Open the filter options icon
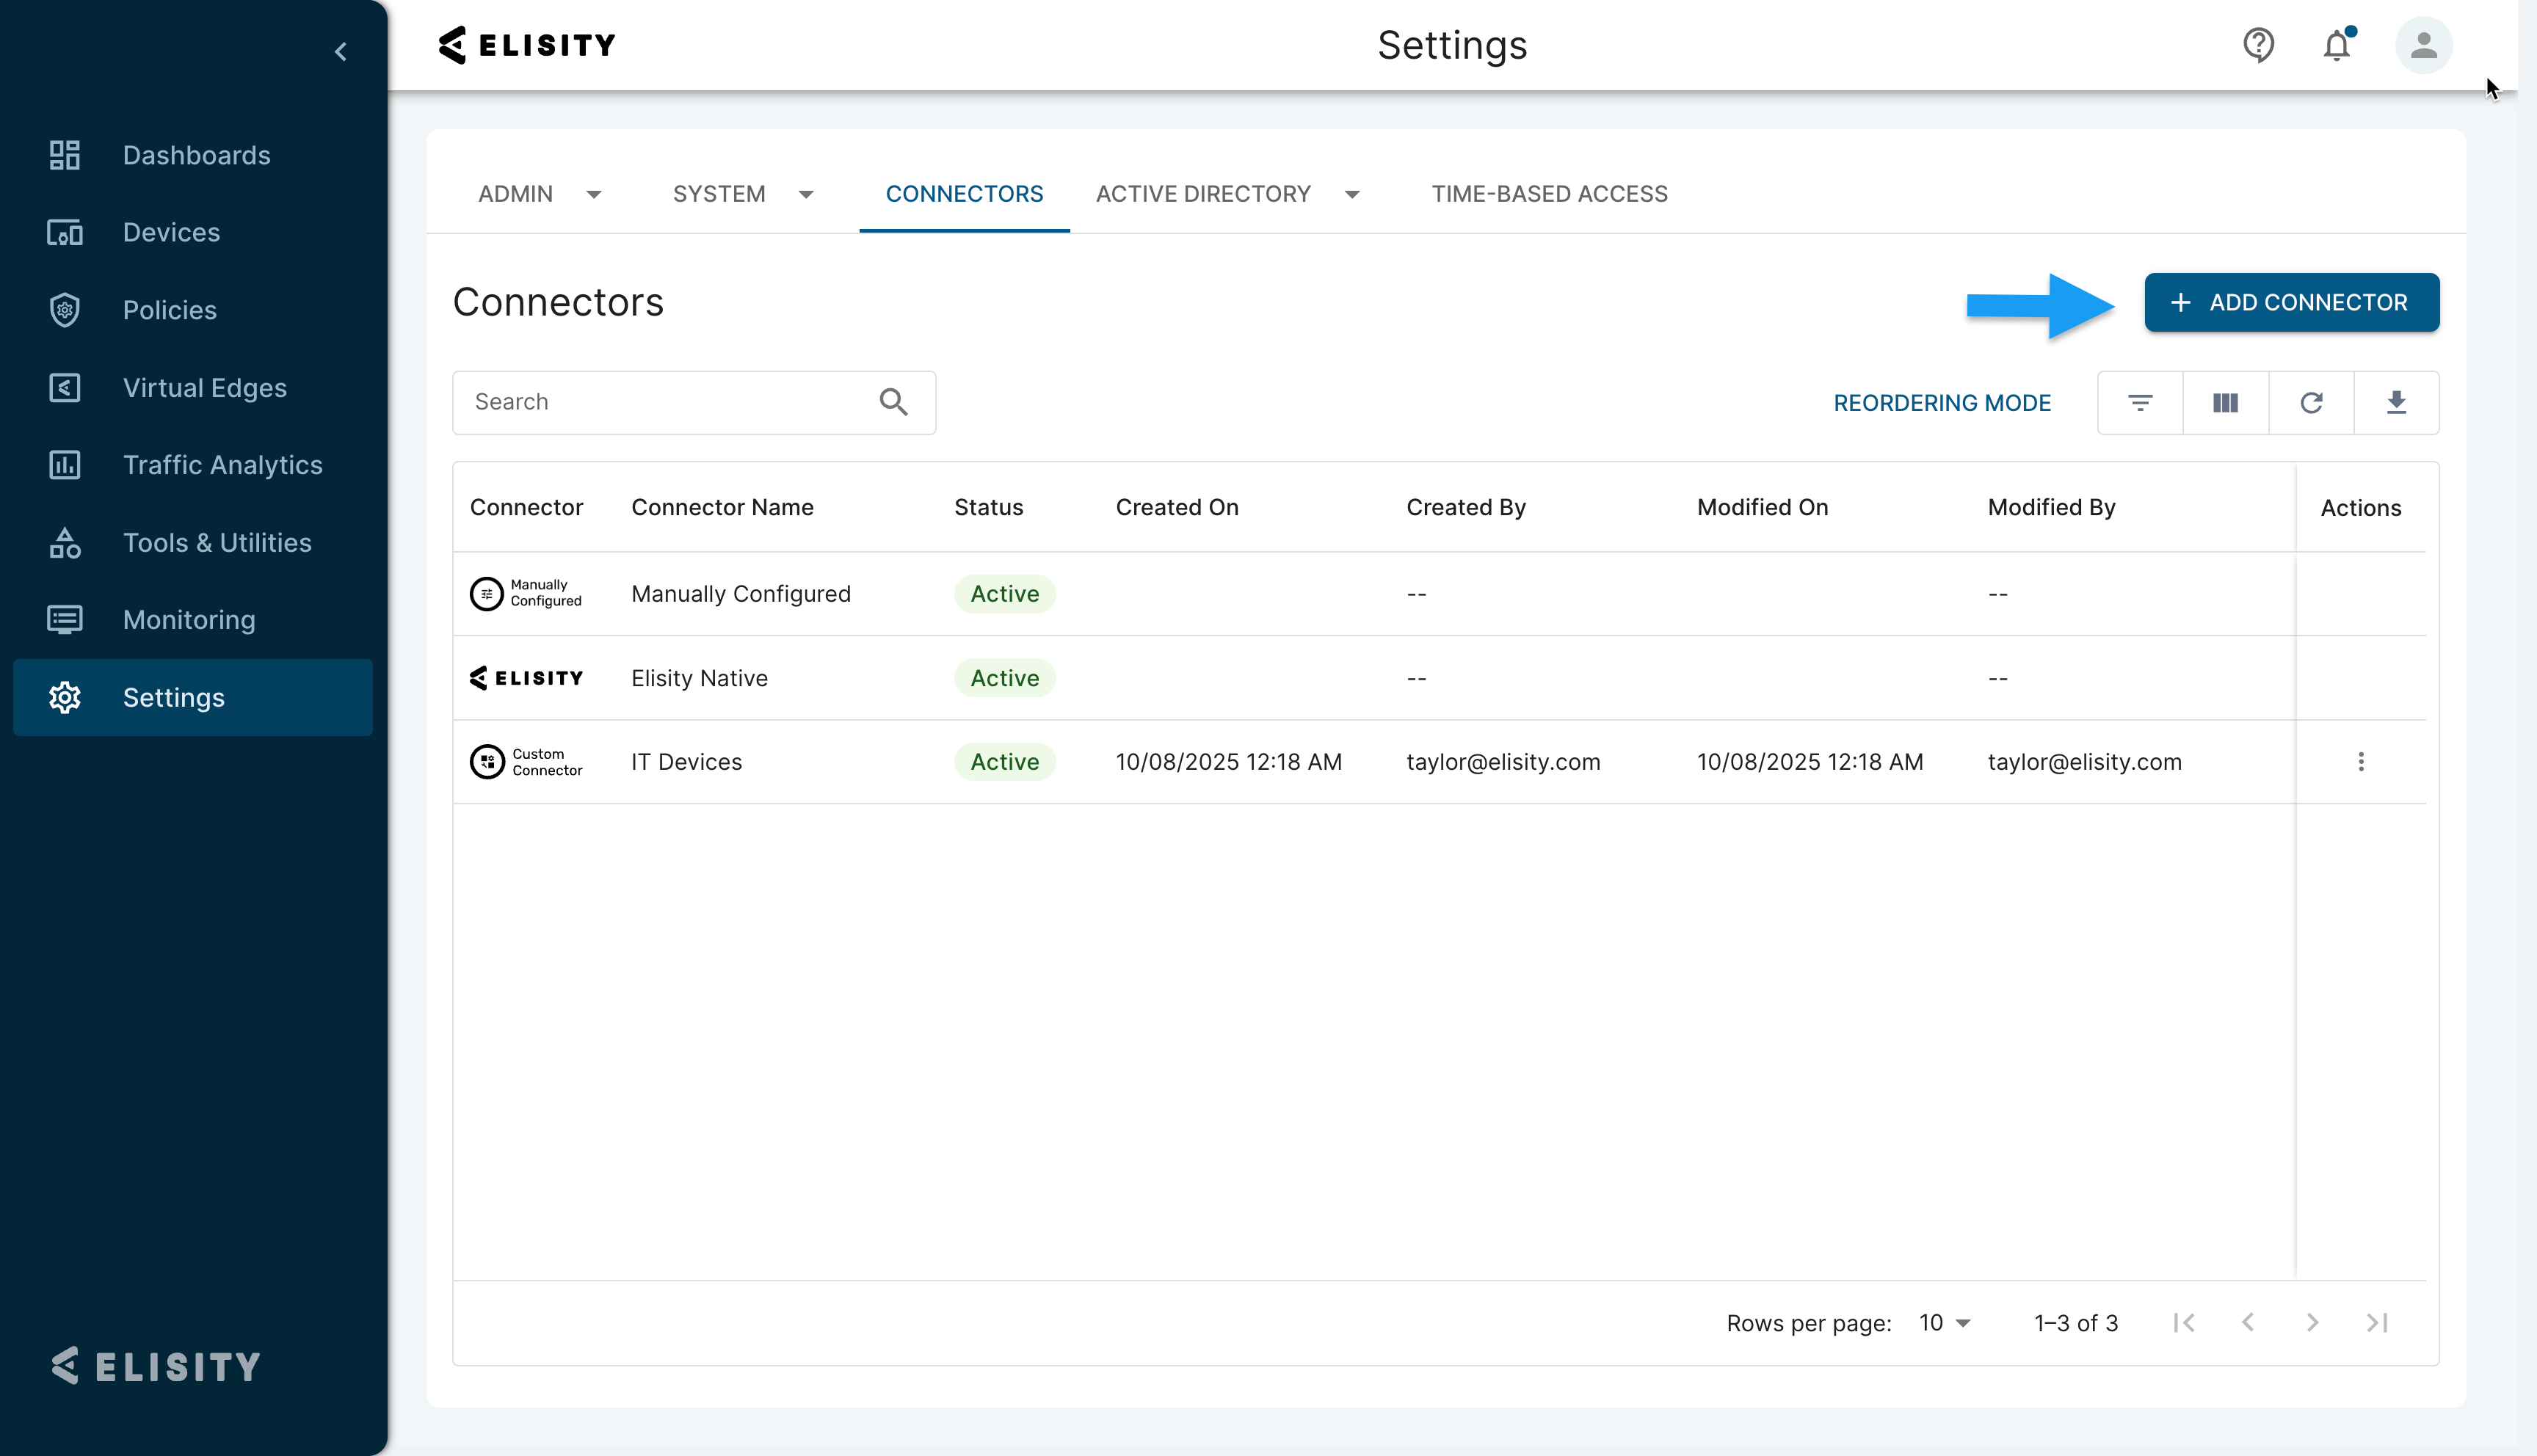2537x1456 pixels. 2140,402
